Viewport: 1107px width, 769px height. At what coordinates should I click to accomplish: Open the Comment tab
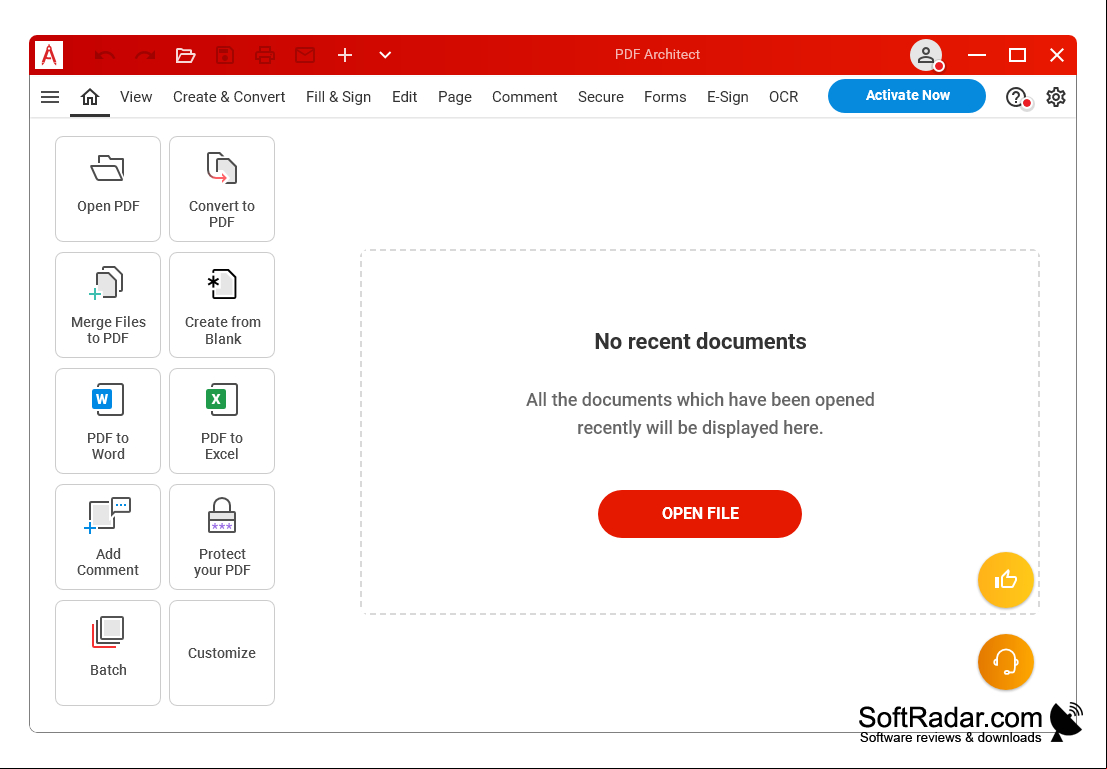(525, 97)
